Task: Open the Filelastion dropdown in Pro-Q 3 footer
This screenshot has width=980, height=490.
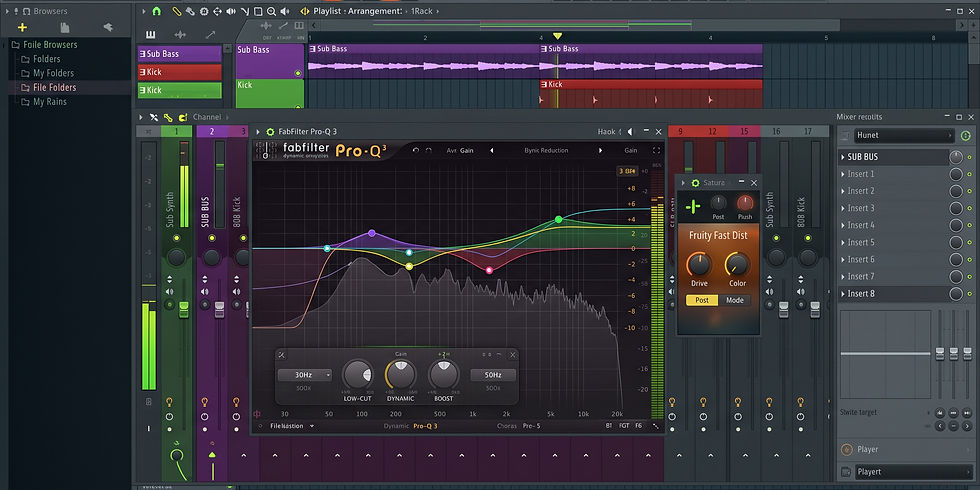Action: click(x=292, y=426)
